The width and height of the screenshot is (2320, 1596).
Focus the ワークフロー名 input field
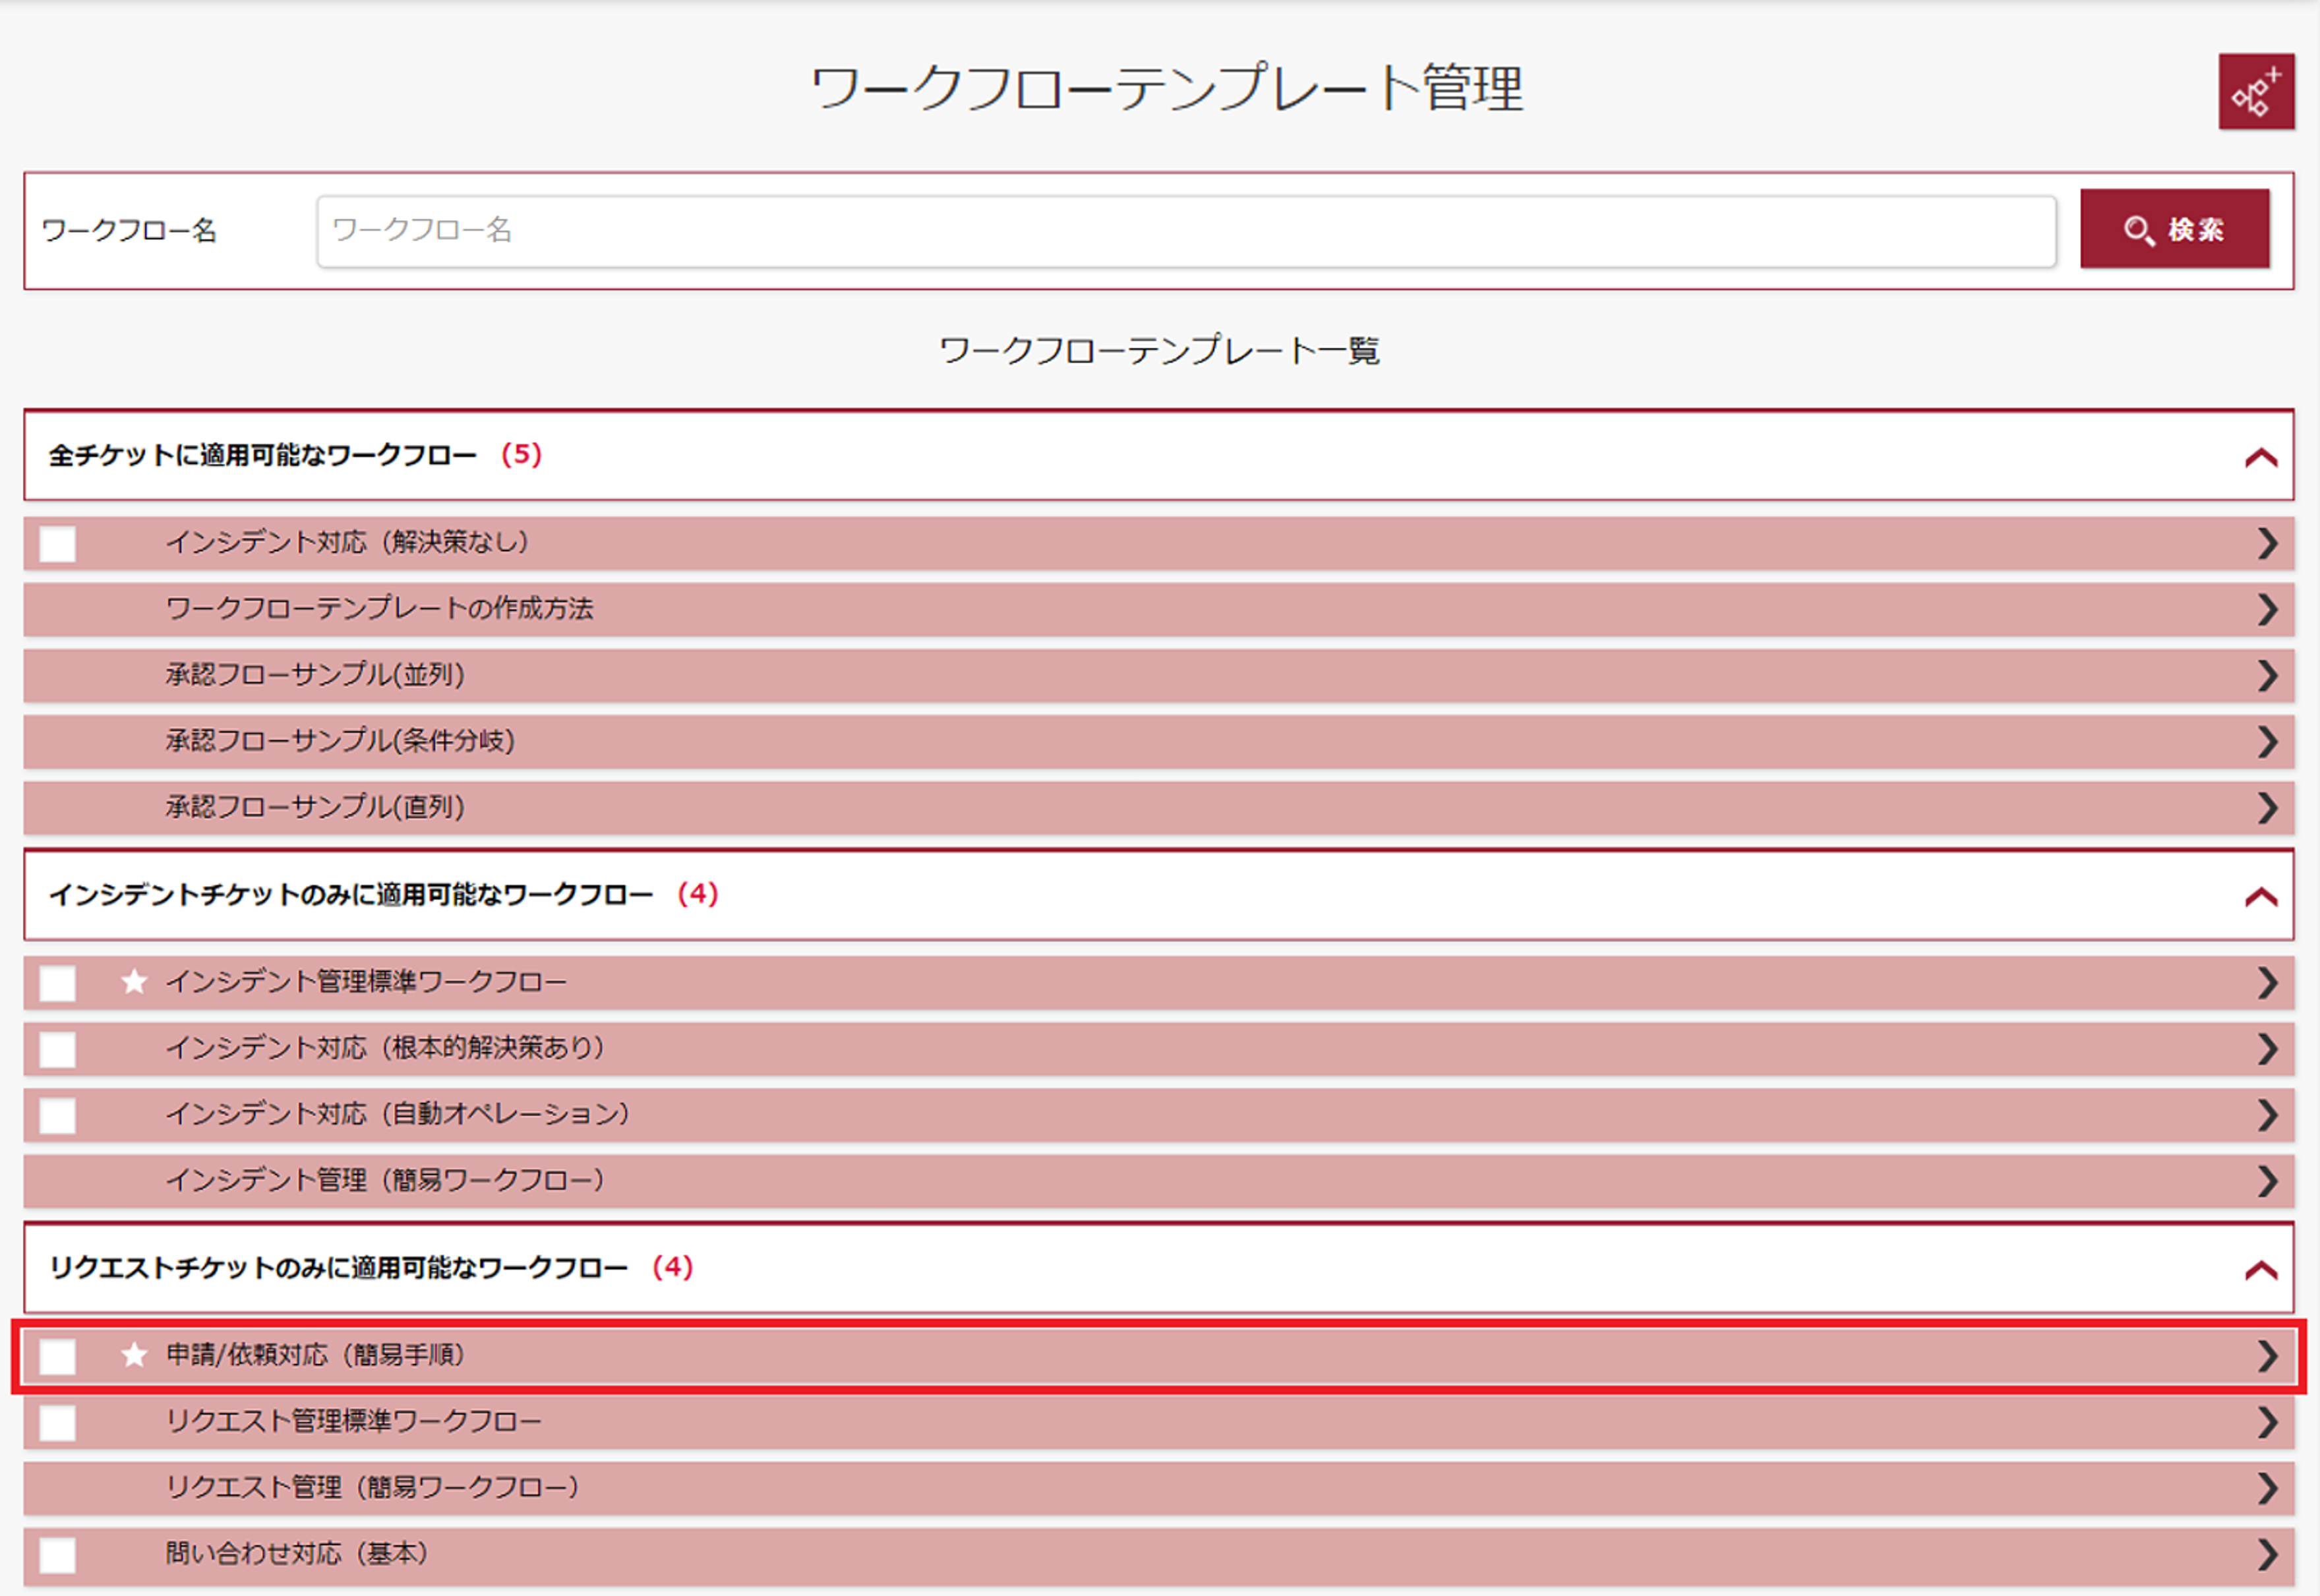pos(1186,231)
